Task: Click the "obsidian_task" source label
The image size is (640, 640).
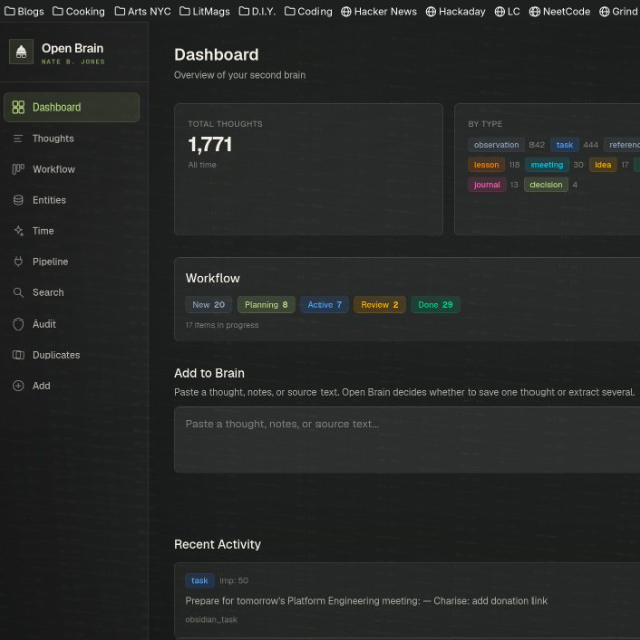Action: (211, 620)
